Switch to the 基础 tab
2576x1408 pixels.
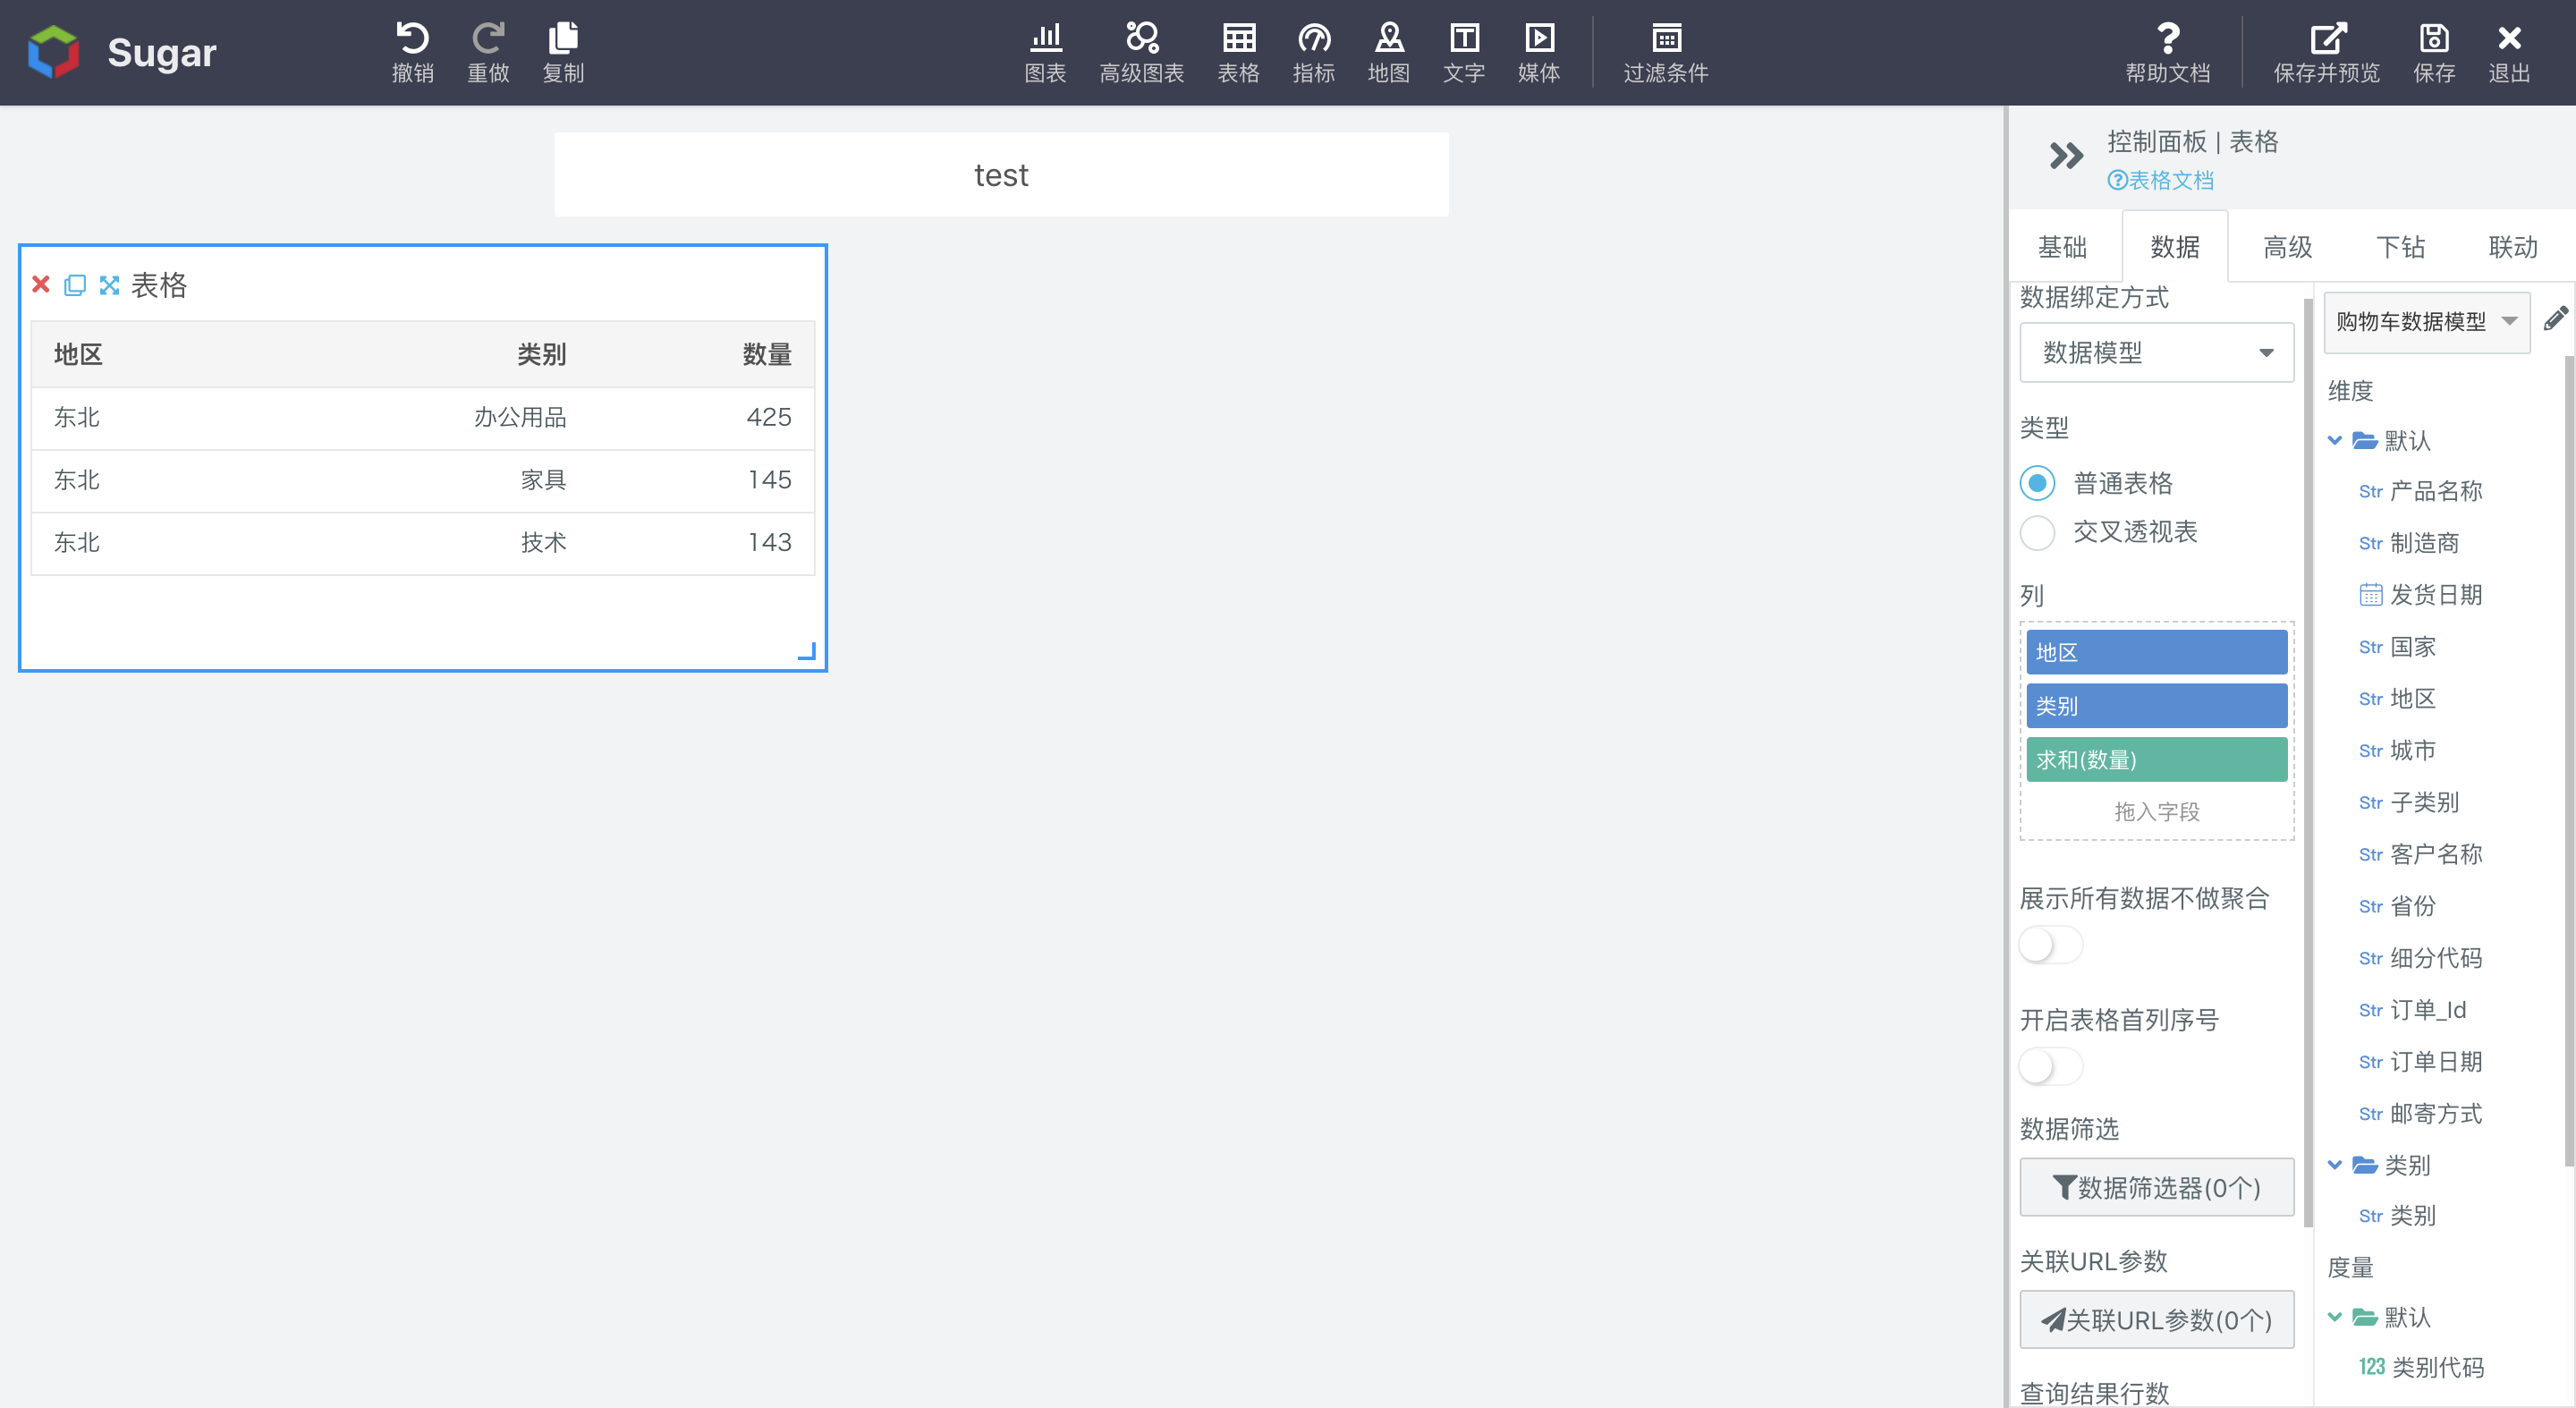pyautogui.click(x=2062, y=247)
